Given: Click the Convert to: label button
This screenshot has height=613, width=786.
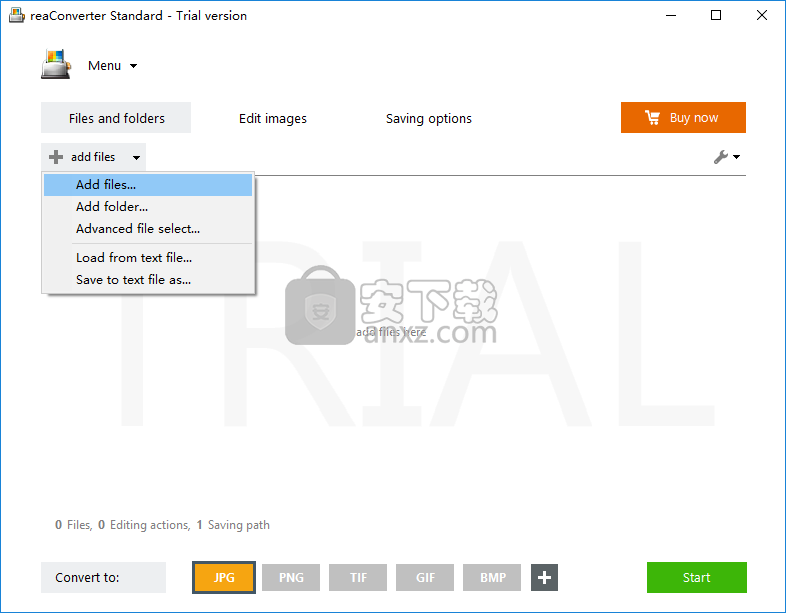Looking at the screenshot, I should (103, 577).
